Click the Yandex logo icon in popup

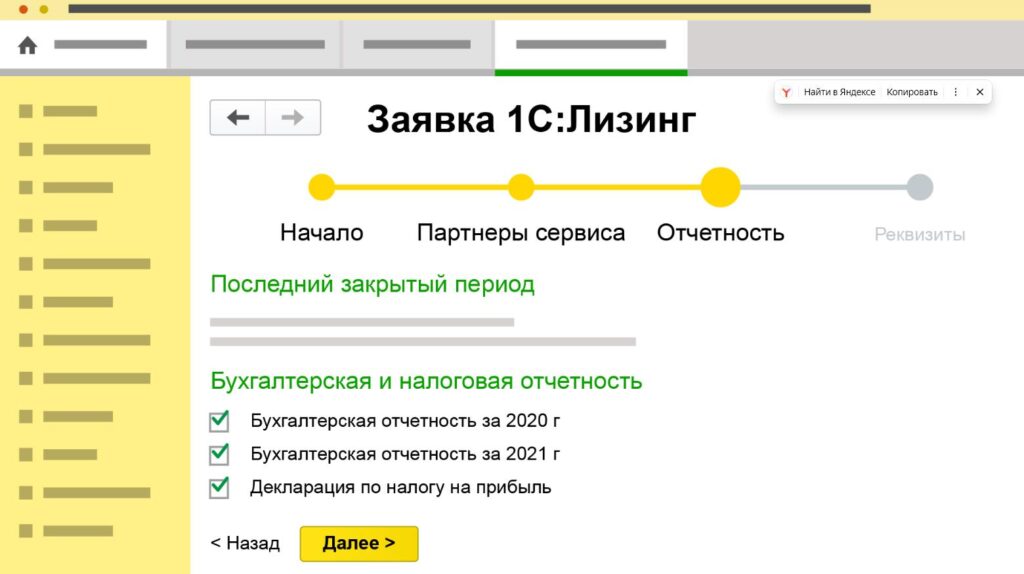786,92
